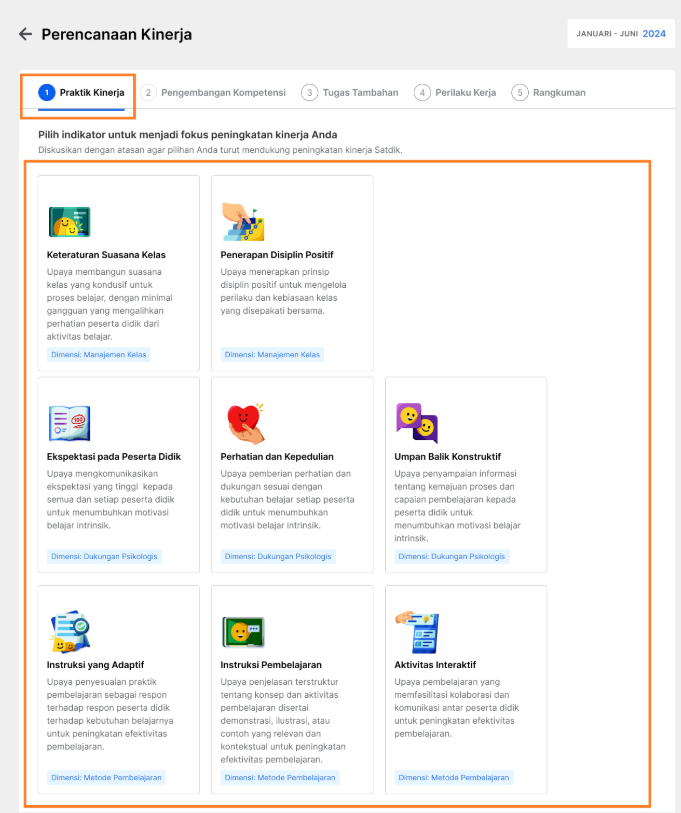Click the Umpan Balik Konstruktif chat bubbles icon
Viewport: 681px width, 813px height.
(x=417, y=423)
